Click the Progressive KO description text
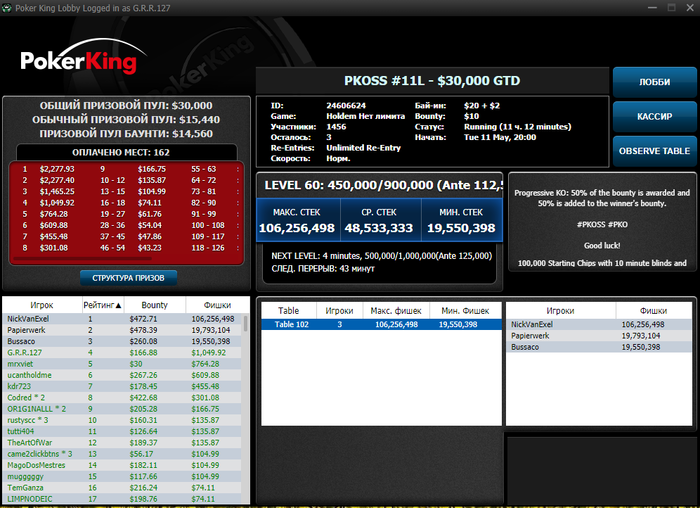Screen dimensions: 700x508 pyautogui.click(x=602, y=198)
